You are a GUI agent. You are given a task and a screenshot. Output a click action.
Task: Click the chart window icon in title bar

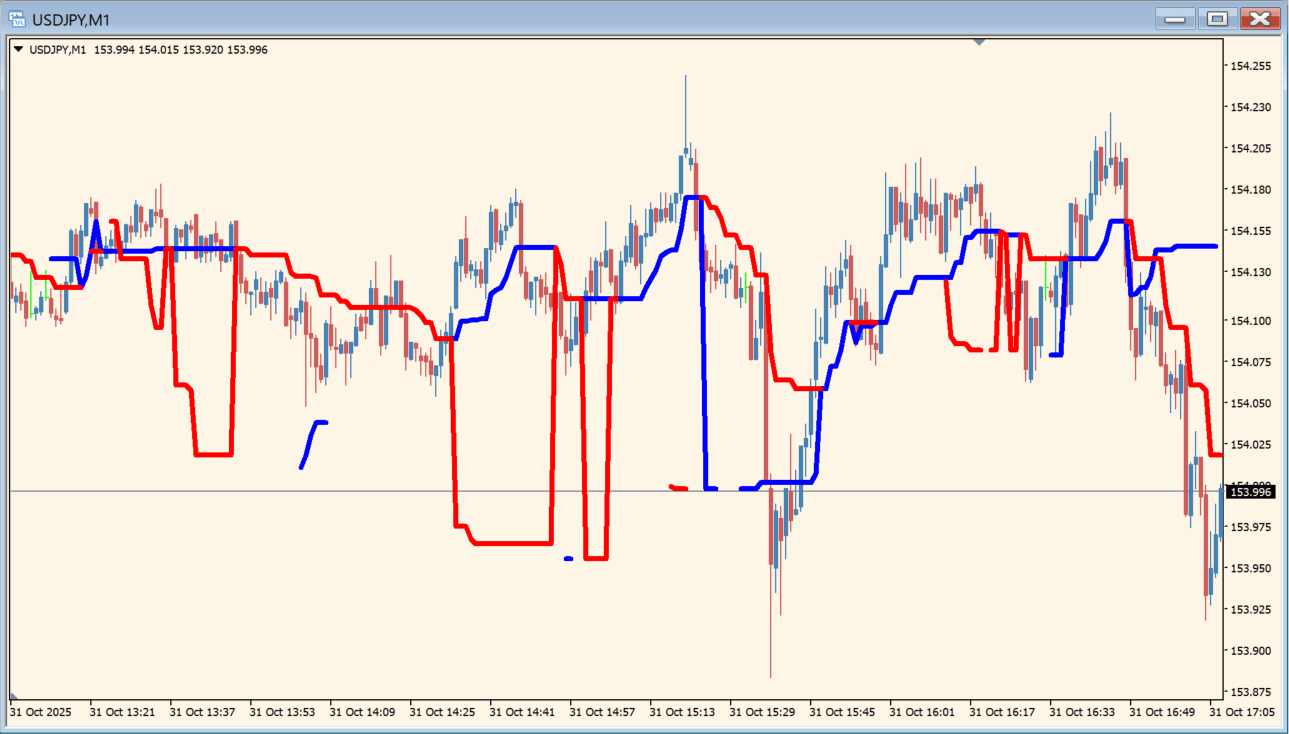click(x=17, y=19)
